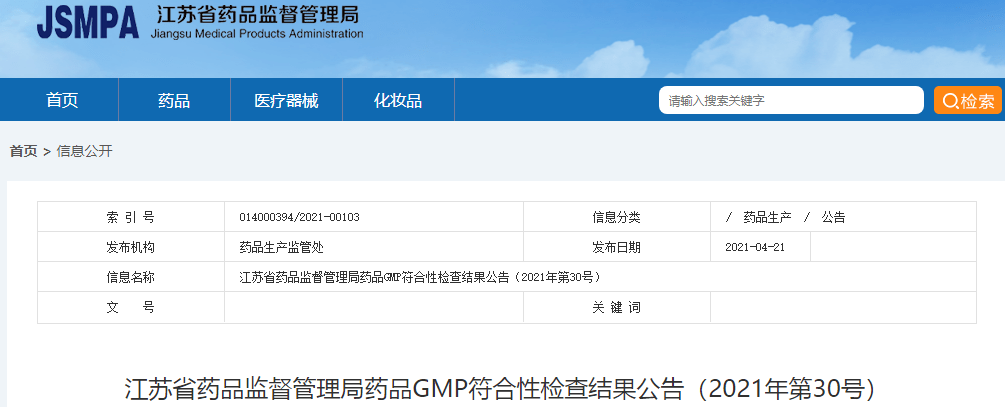Click the 药品生产 category text
The width and height of the screenshot is (1005, 407).
point(767,217)
